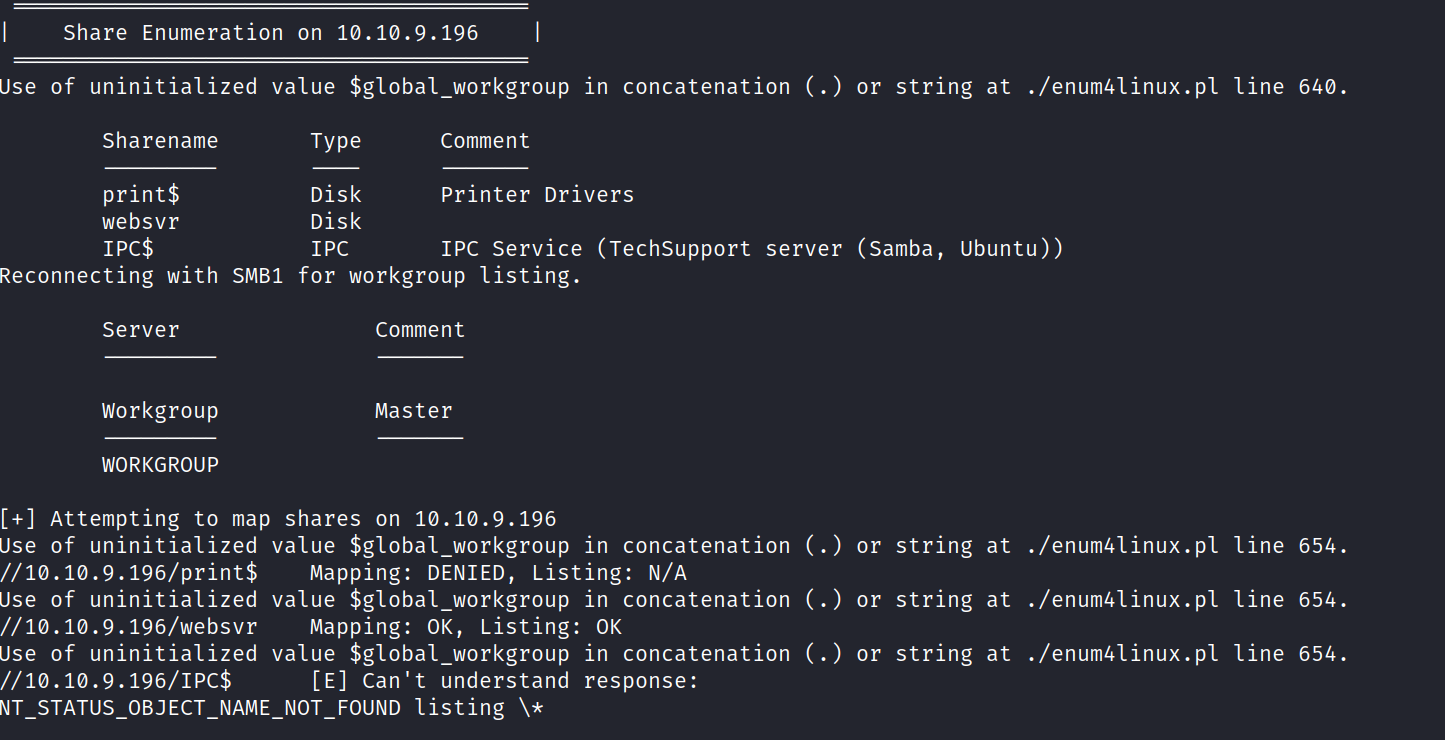Screen dimensions: 1445x740
Task: Select the "Sharename" column header
Action: click(x=160, y=141)
